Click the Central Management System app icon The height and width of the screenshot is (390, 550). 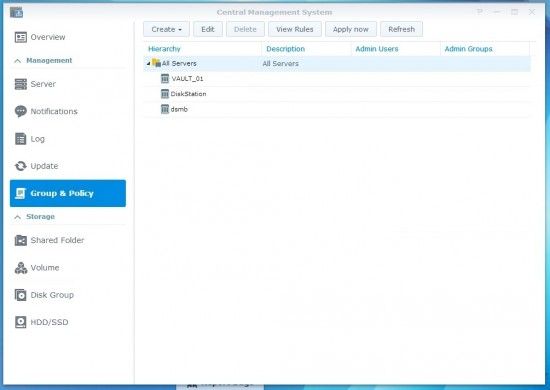[x=16, y=12]
